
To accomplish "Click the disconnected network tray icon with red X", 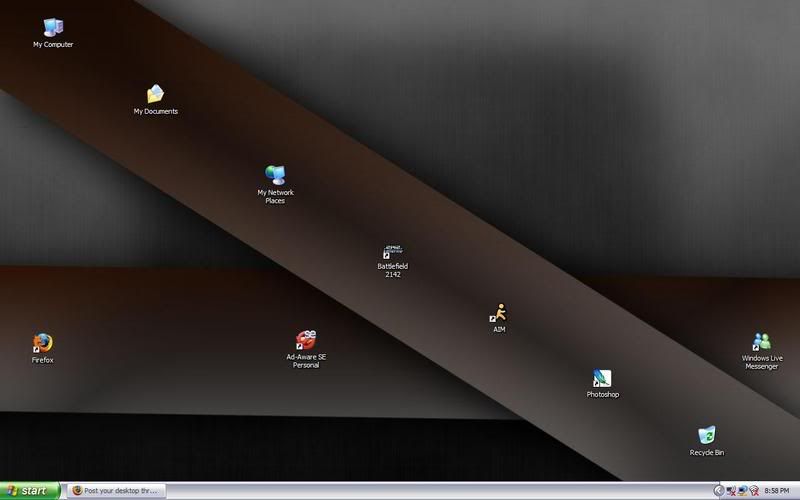I will (x=731, y=491).
